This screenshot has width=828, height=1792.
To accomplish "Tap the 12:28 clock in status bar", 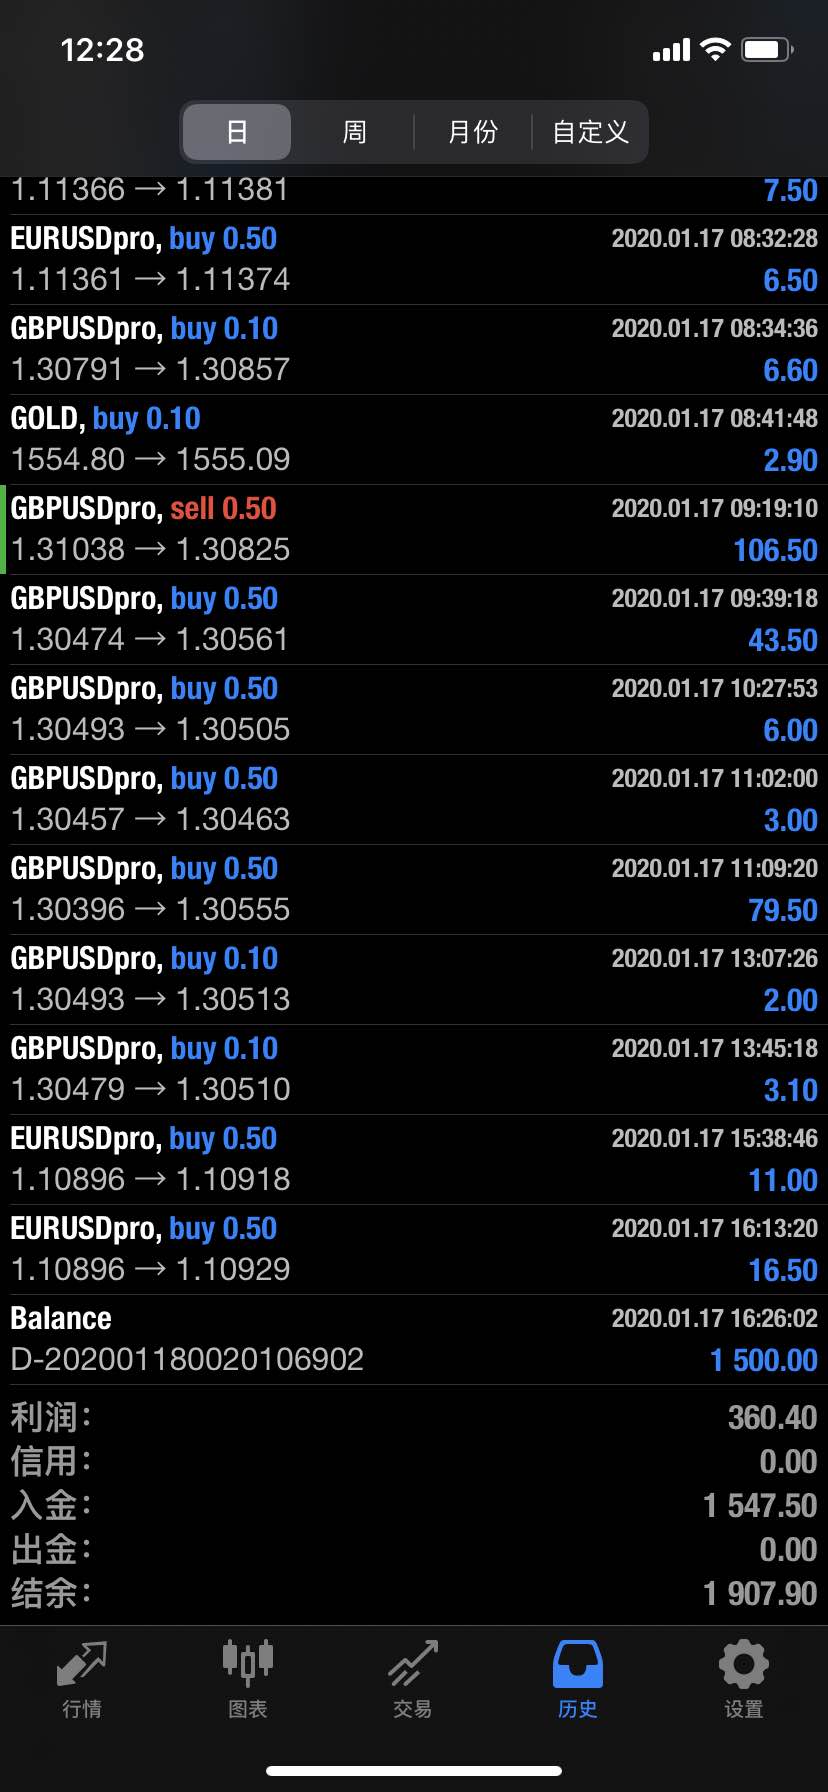I will (102, 50).
